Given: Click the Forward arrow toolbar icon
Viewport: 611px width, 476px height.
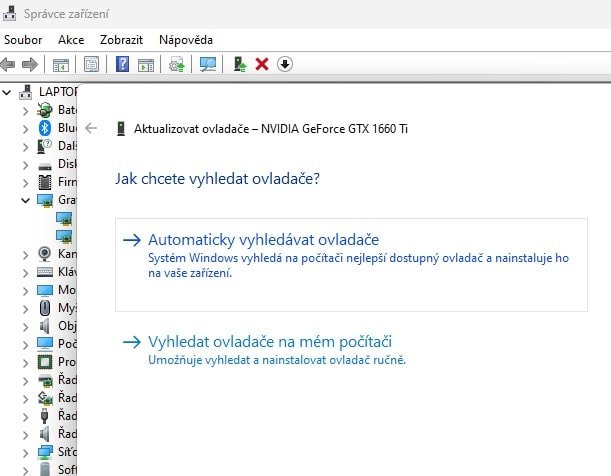Looking at the screenshot, I should pos(30,64).
